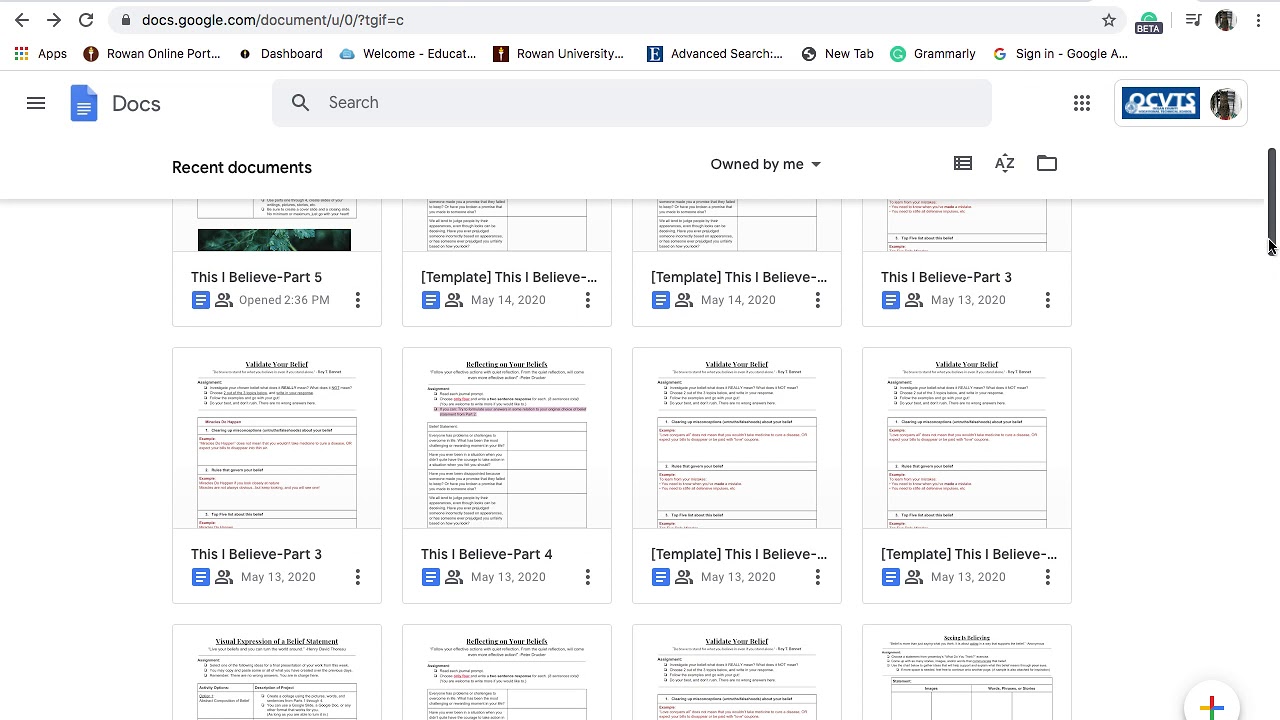Open the Dashboard bookmark
Image resolution: width=1280 pixels, height=720 pixels.
point(281,54)
